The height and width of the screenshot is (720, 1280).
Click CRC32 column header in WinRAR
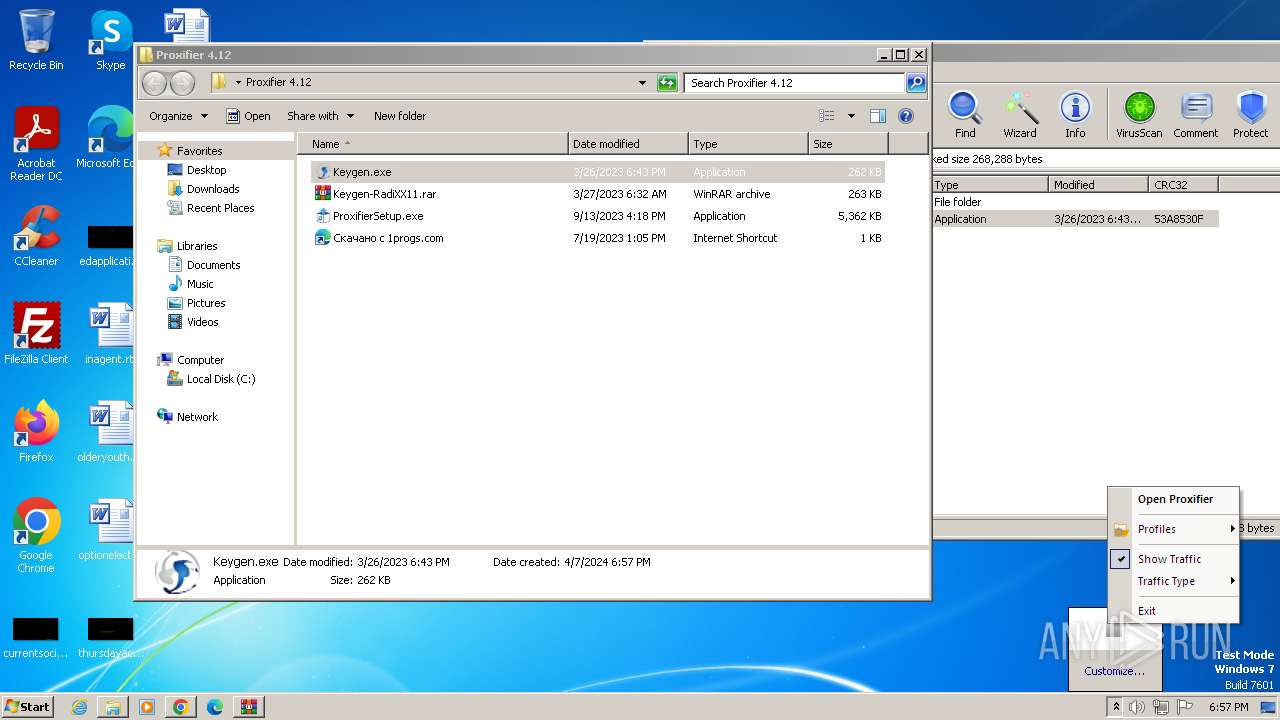coord(1183,185)
